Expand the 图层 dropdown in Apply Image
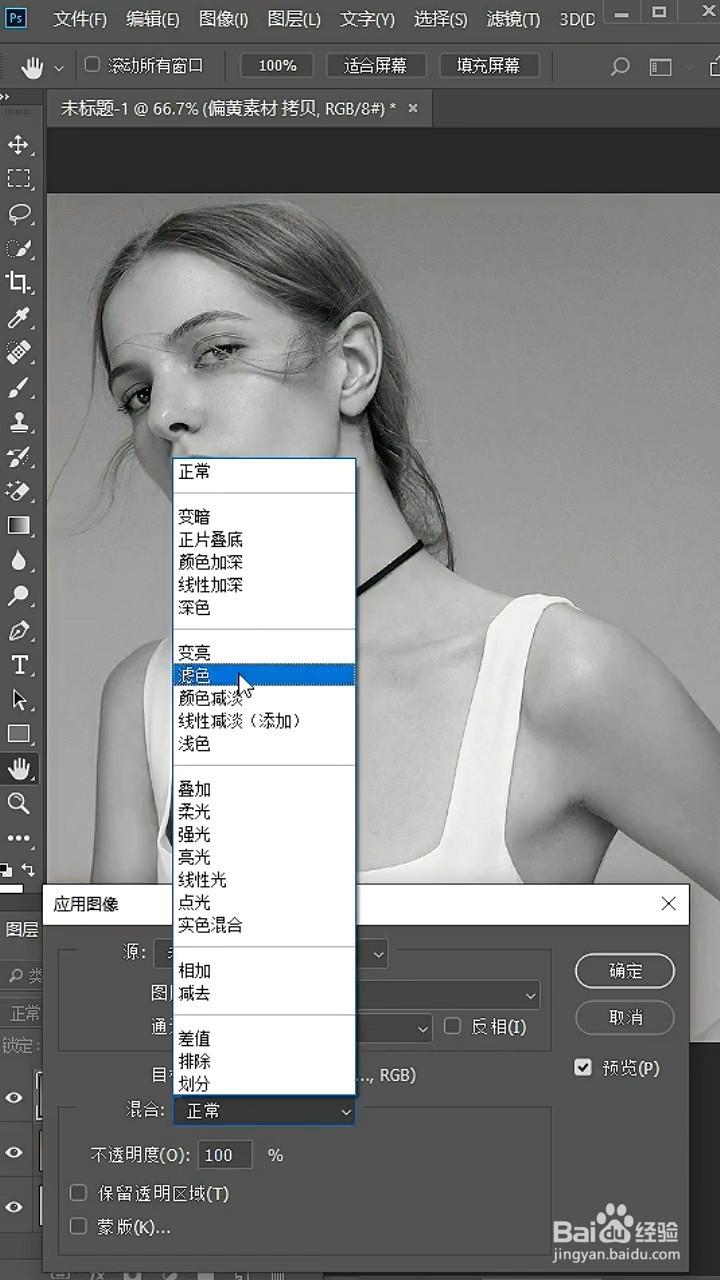720x1280 pixels. pos(531,994)
